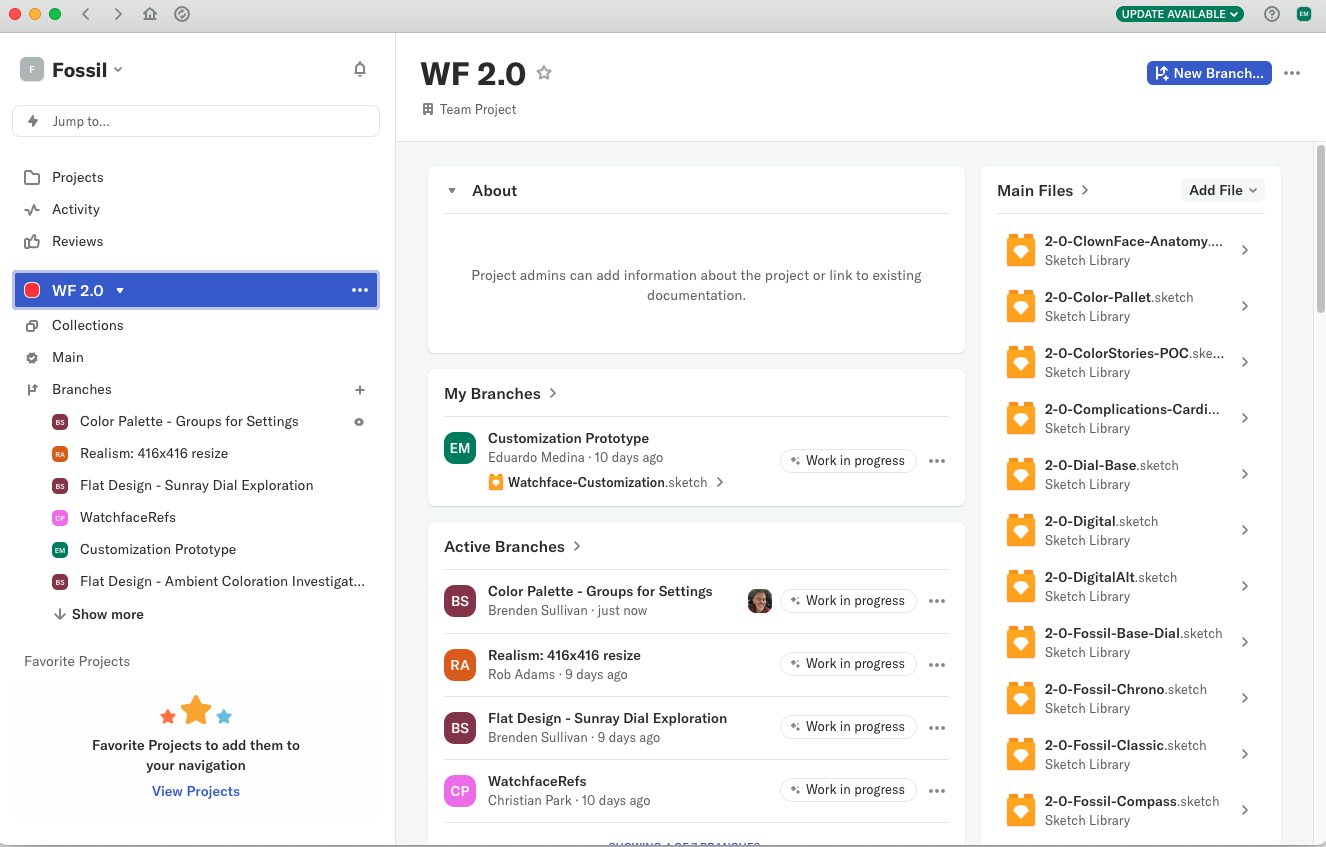Screen dimensions: 1326x847
Task: Click the EM avatar in My Branches
Action: pos(460,448)
